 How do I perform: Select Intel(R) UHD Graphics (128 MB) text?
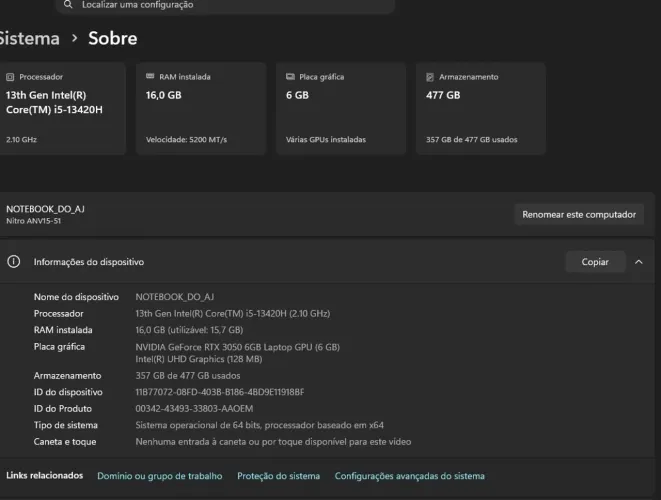199,359
